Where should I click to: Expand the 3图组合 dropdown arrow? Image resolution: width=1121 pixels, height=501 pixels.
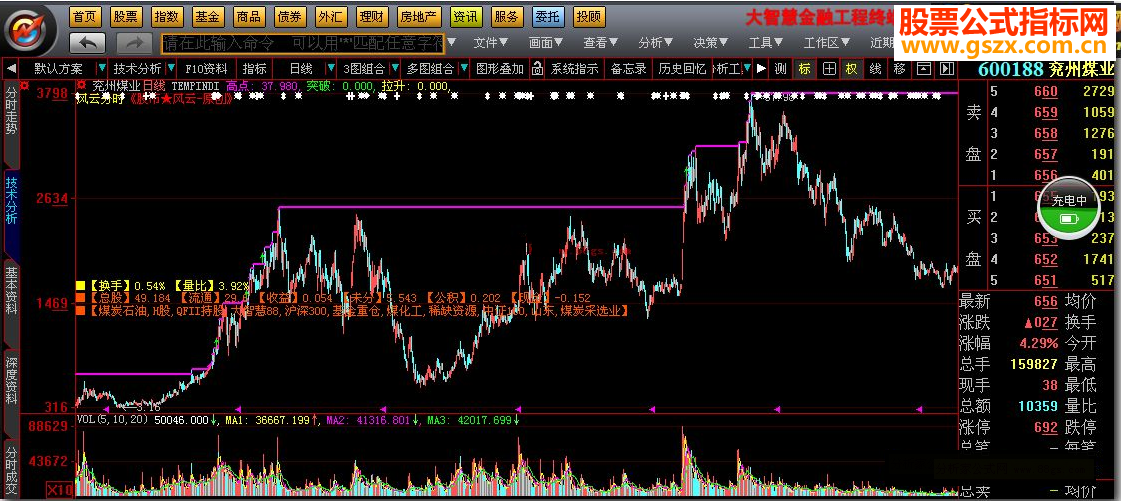394,69
